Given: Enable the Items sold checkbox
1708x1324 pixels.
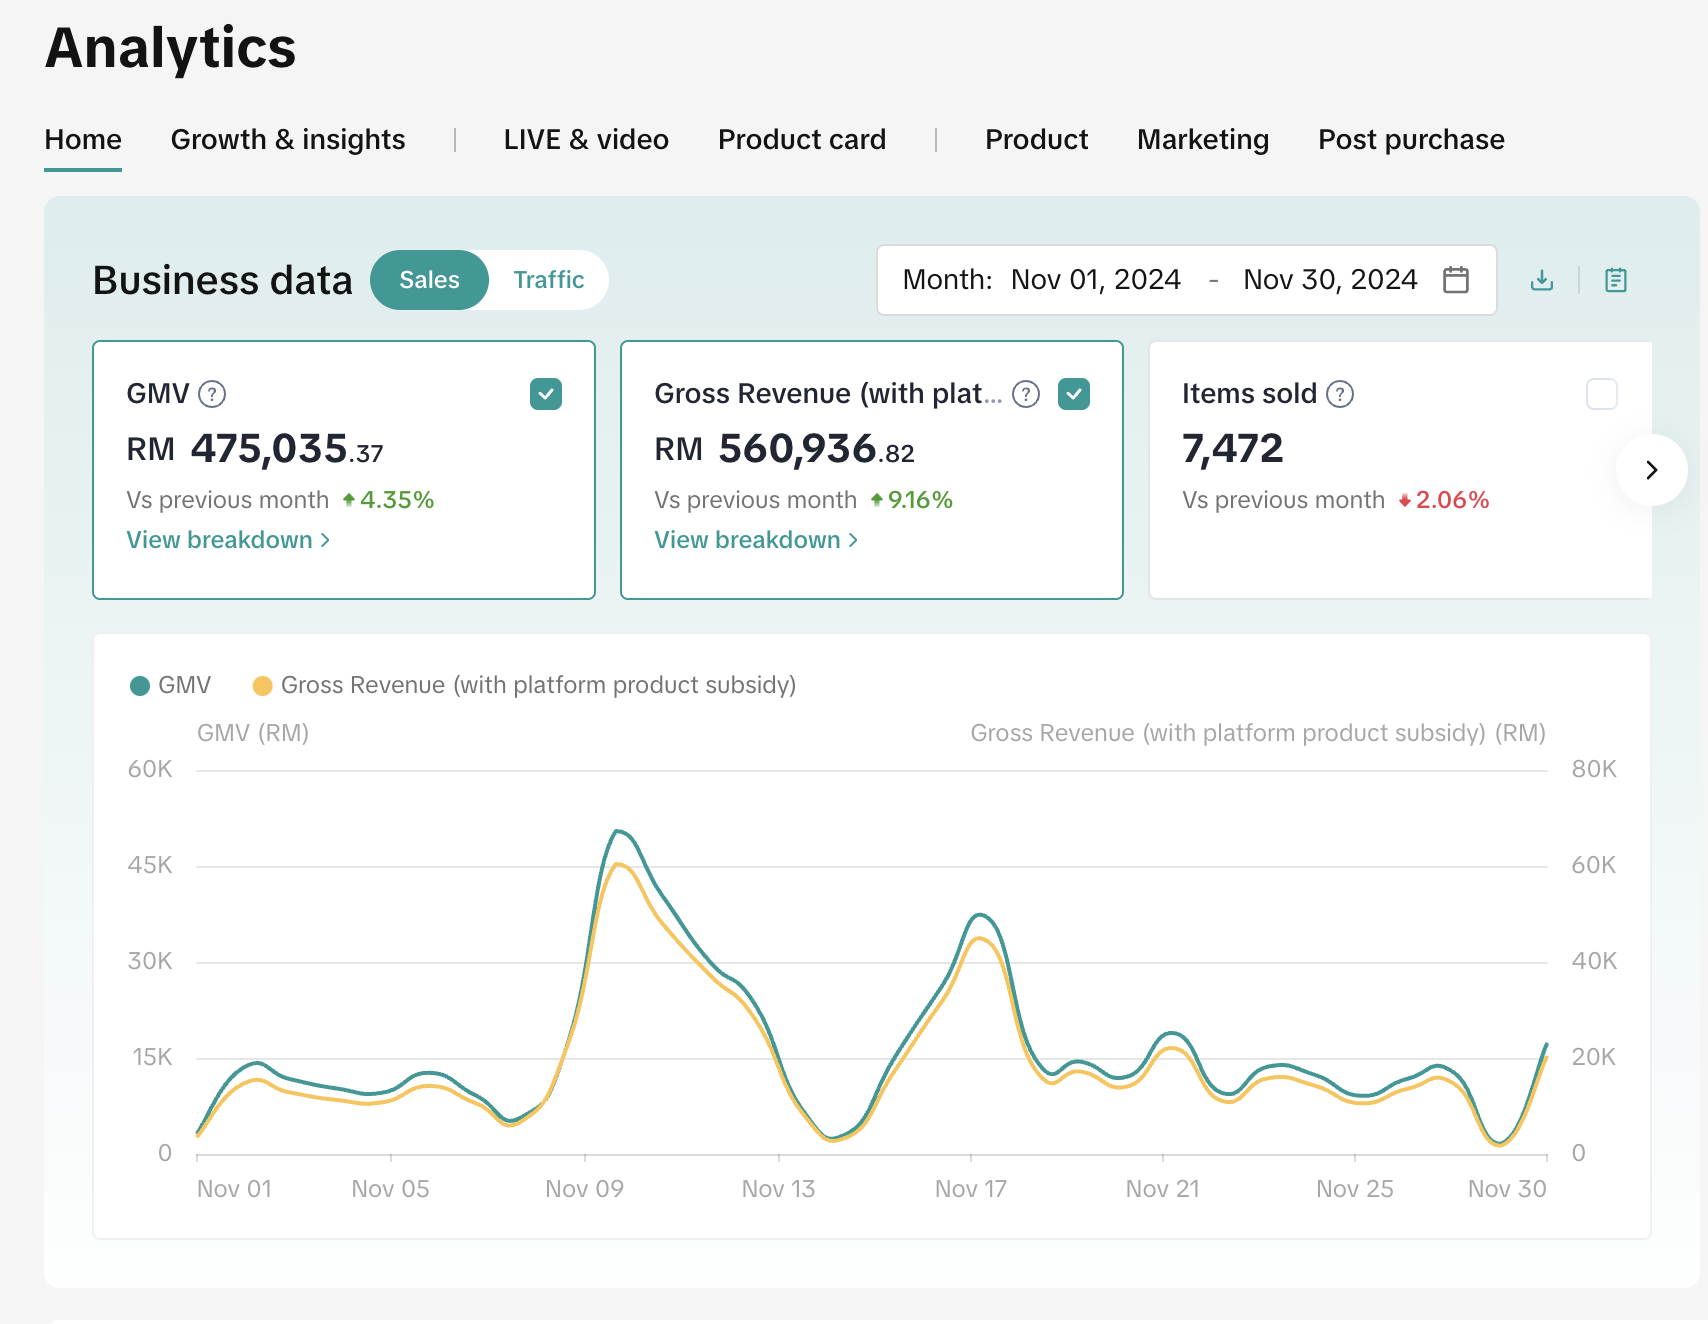Looking at the screenshot, I should [x=1601, y=394].
